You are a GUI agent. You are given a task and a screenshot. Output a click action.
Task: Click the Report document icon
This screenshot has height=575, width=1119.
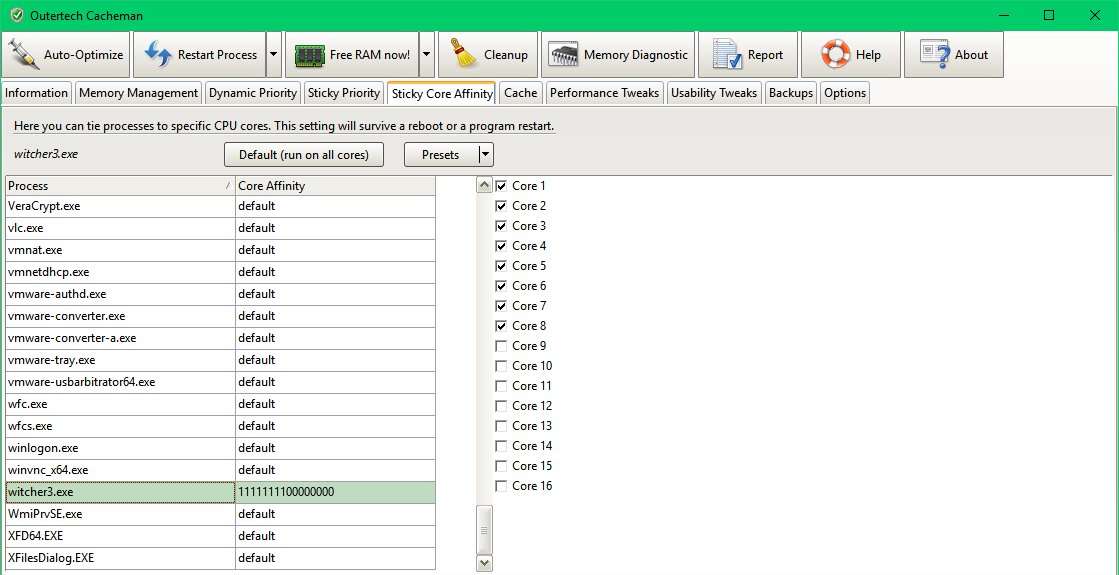click(x=728, y=55)
